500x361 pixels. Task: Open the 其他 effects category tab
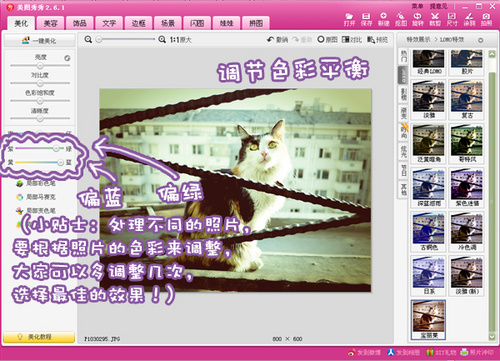[x=403, y=189]
